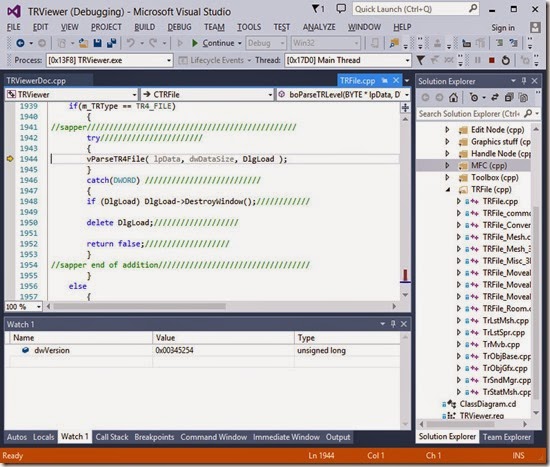Open the Output tab

point(338,437)
